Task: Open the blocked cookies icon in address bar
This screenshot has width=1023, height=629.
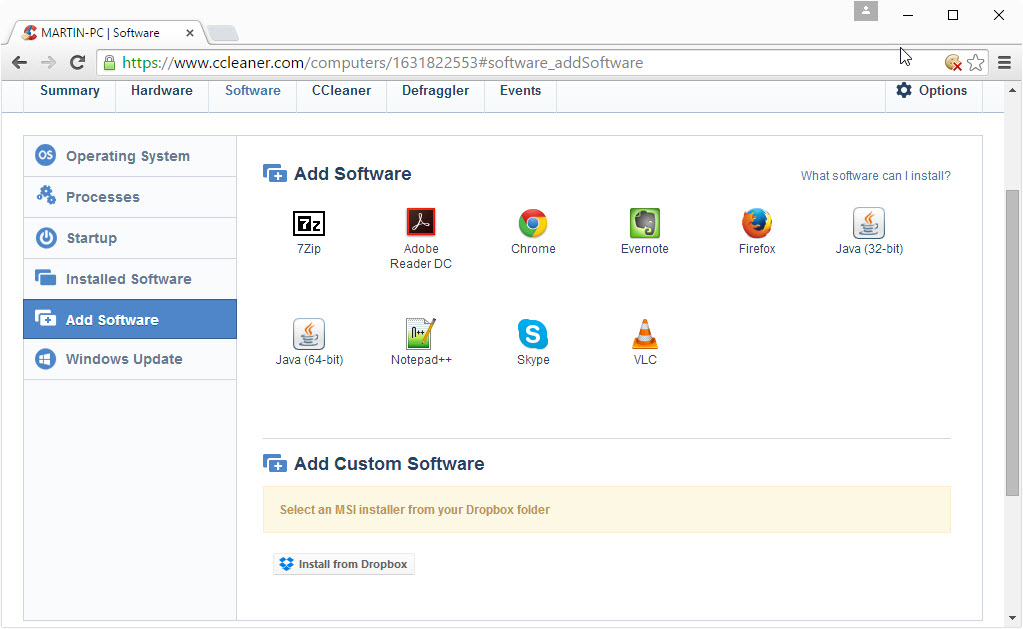Action: (x=953, y=63)
